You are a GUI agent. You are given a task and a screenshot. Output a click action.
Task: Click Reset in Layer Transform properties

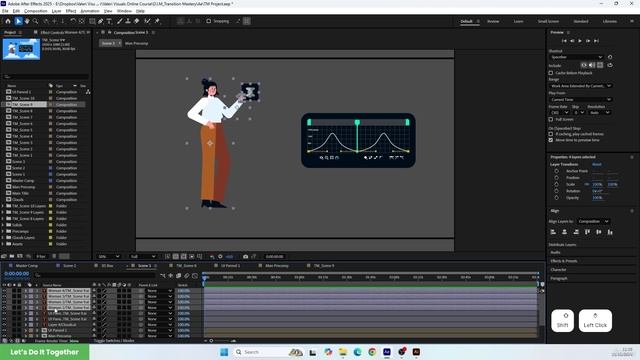[x=597, y=164]
